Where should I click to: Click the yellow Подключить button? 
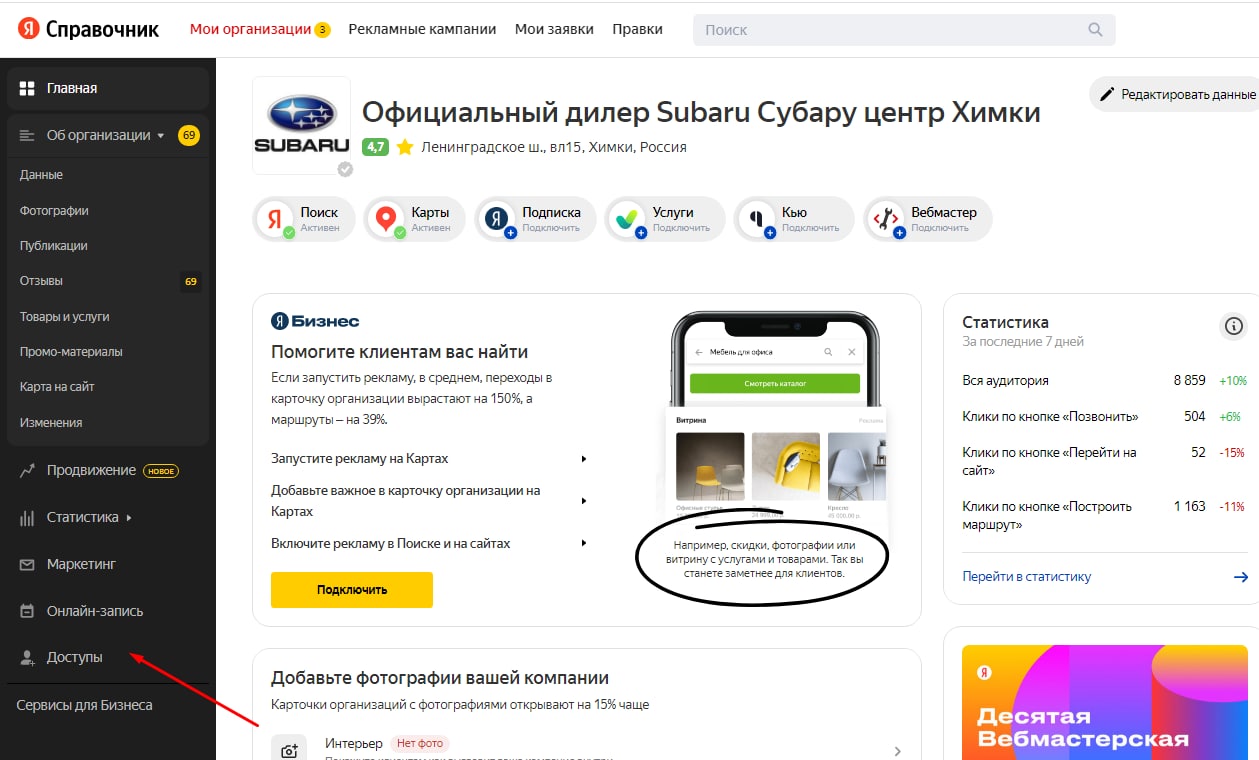(352, 589)
